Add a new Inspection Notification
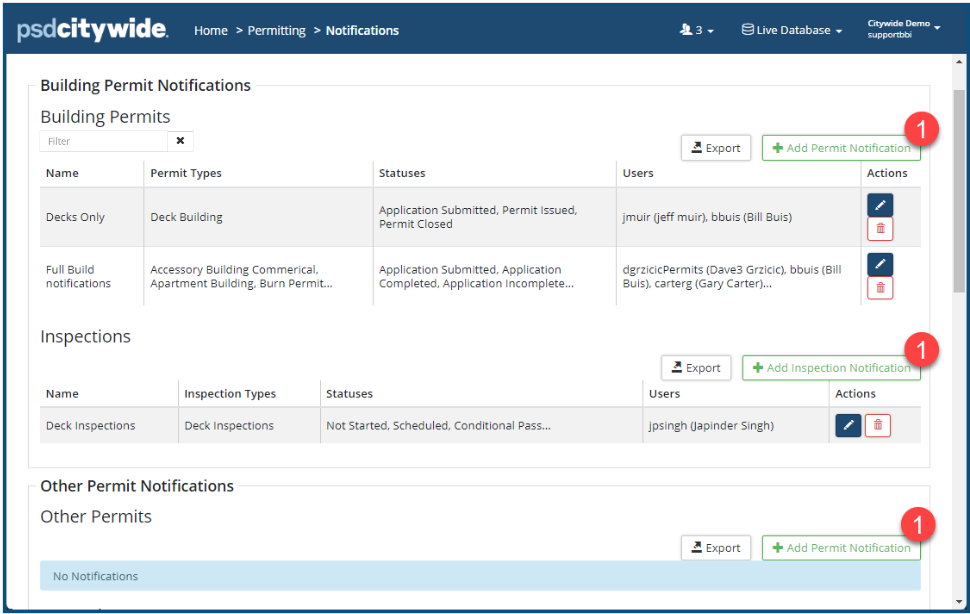 tap(830, 368)
